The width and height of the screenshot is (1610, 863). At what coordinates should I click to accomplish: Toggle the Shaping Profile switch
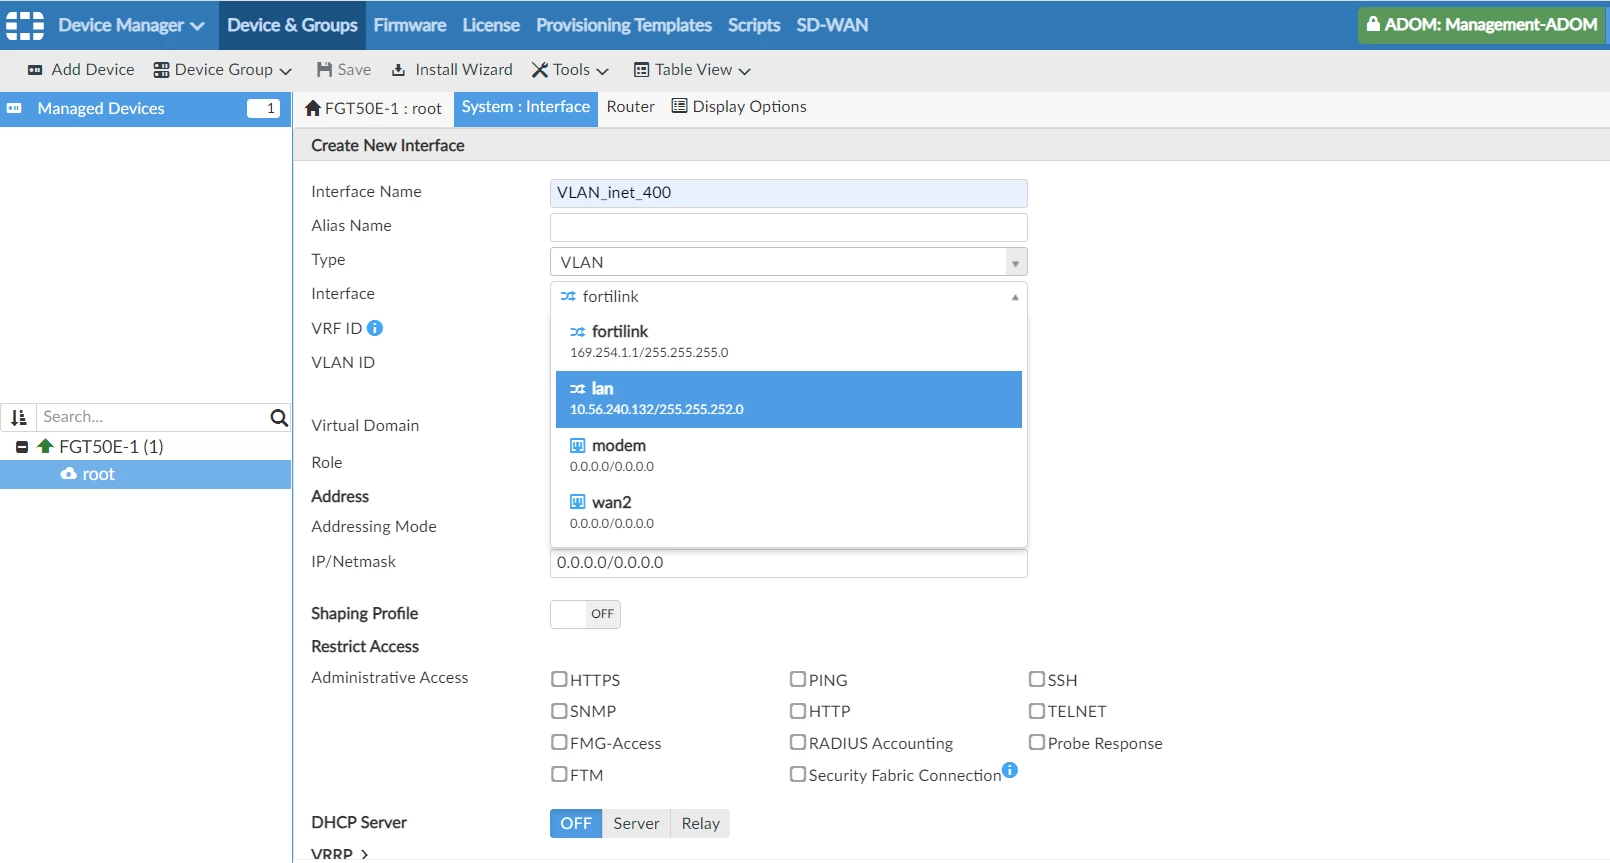[x=585, y=614]
